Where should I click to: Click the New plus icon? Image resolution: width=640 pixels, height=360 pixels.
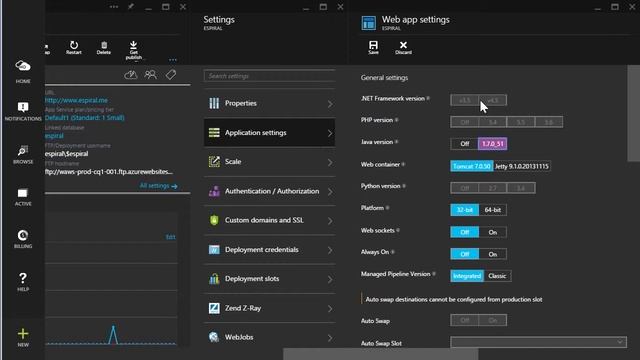tap(23, 334)
